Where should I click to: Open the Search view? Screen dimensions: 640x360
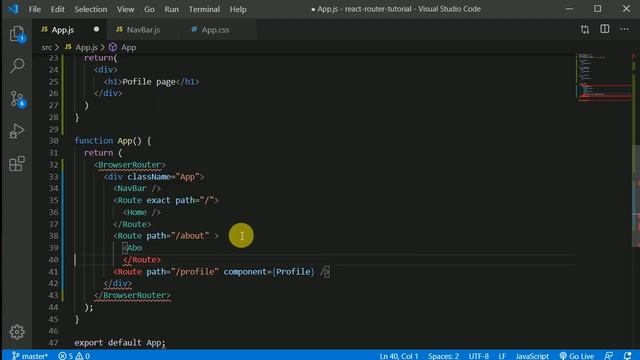tap(17, 66)
